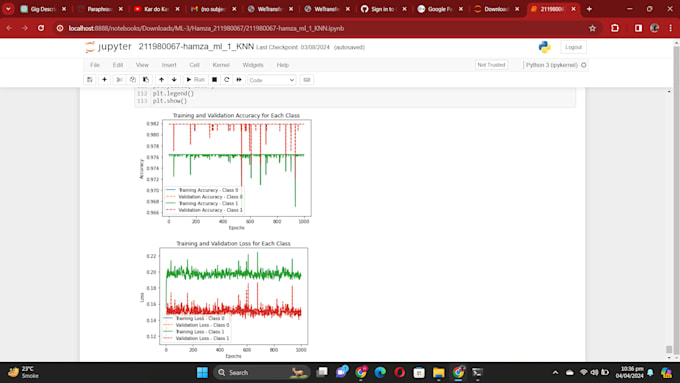Open the Widgets menu
Viewport: 680px width, 383px height.
click(253, 65)
